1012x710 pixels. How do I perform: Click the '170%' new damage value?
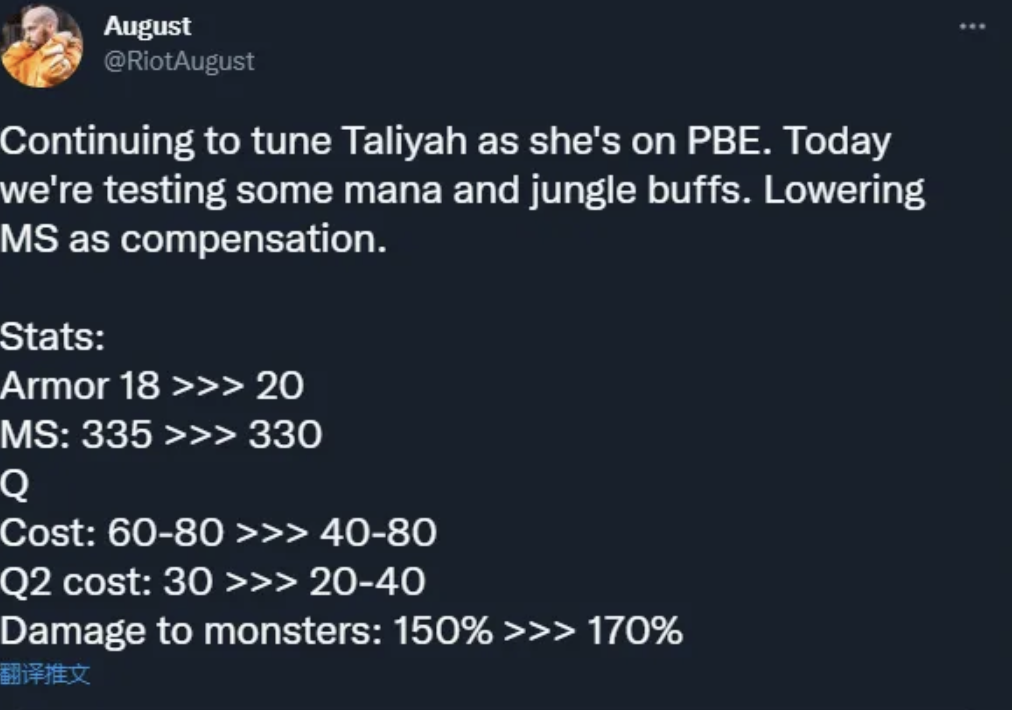pyautogui.click(x=635, y=631)
